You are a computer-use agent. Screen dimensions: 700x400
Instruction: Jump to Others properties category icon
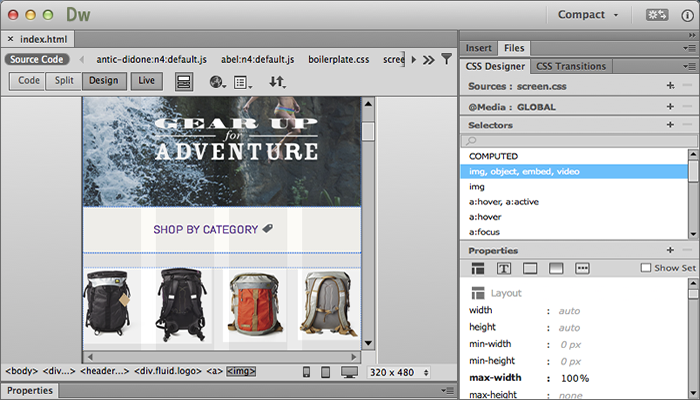(x=582, y=268)
